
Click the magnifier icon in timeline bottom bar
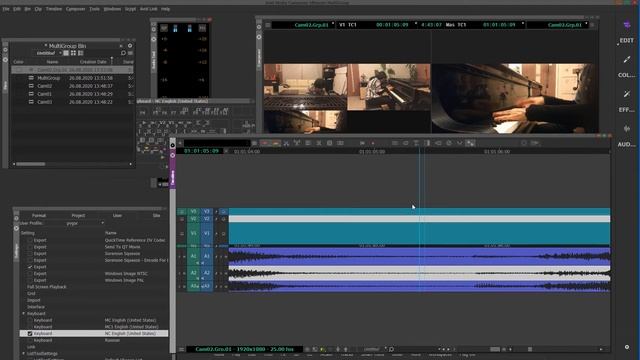391,349
